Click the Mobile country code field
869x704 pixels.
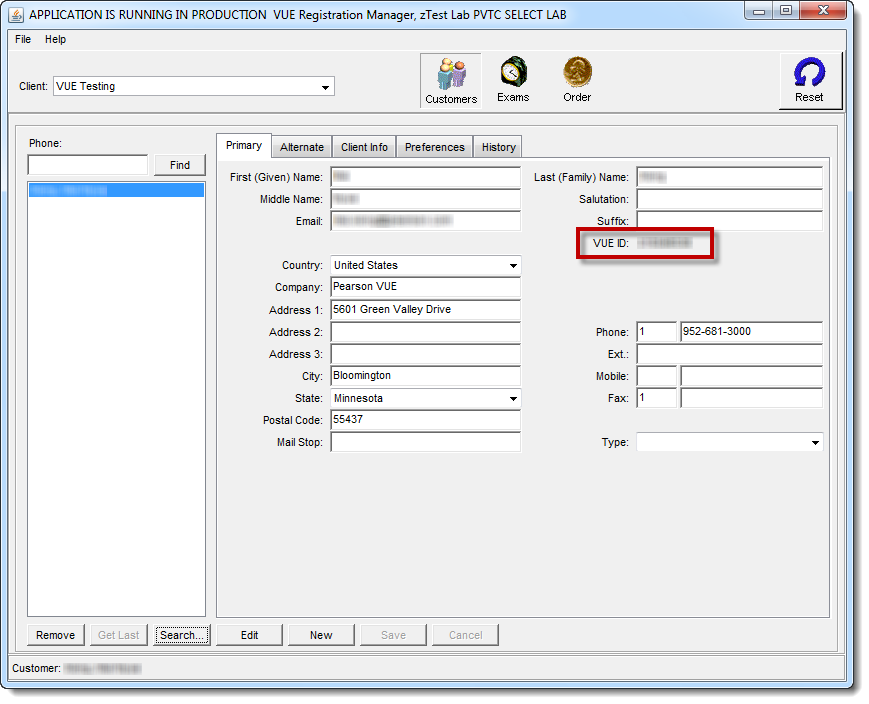tap(657, 376)
